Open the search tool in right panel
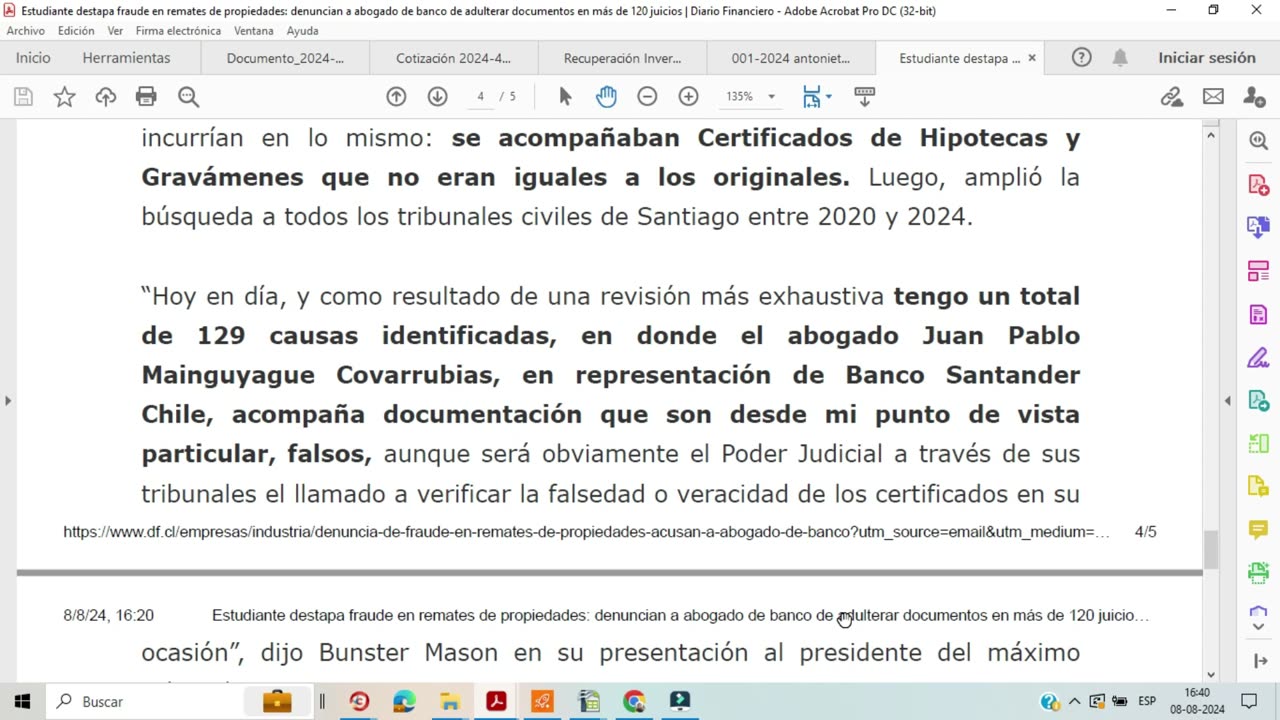The image size is (1280, 720). tap(1258, 141)
